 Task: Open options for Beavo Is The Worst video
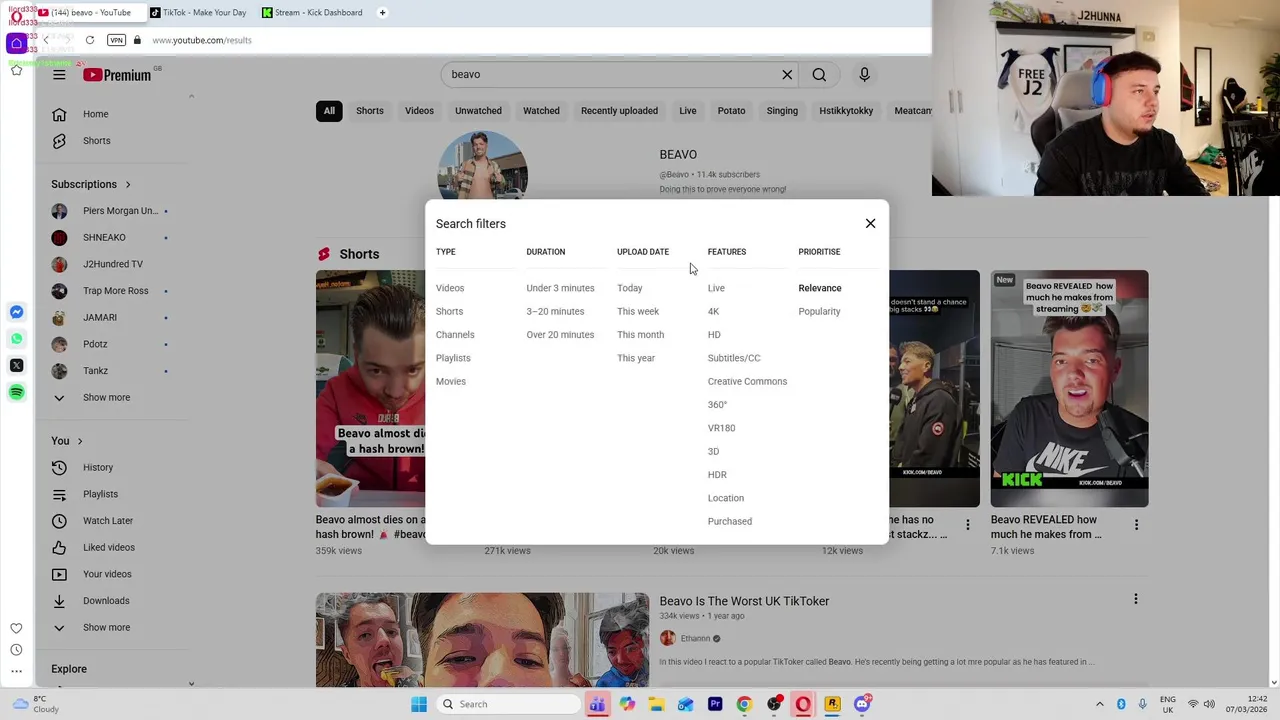(x=1135, y=599)
